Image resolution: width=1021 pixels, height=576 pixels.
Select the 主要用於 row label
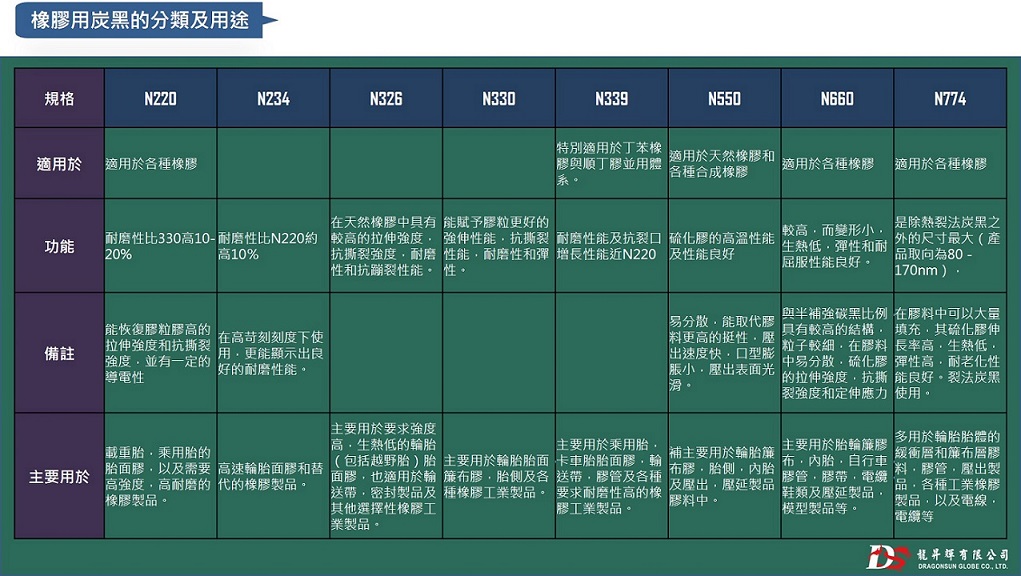[59, 476]
